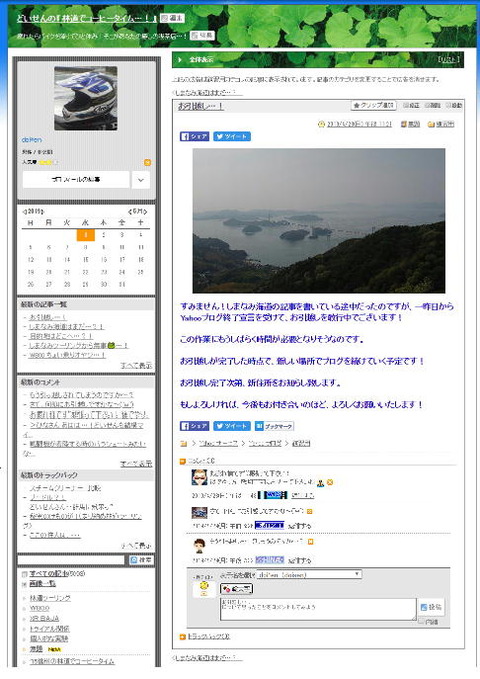
Task: Toggle the 内緒 secret comment checkbox
Action: point(421,621)
